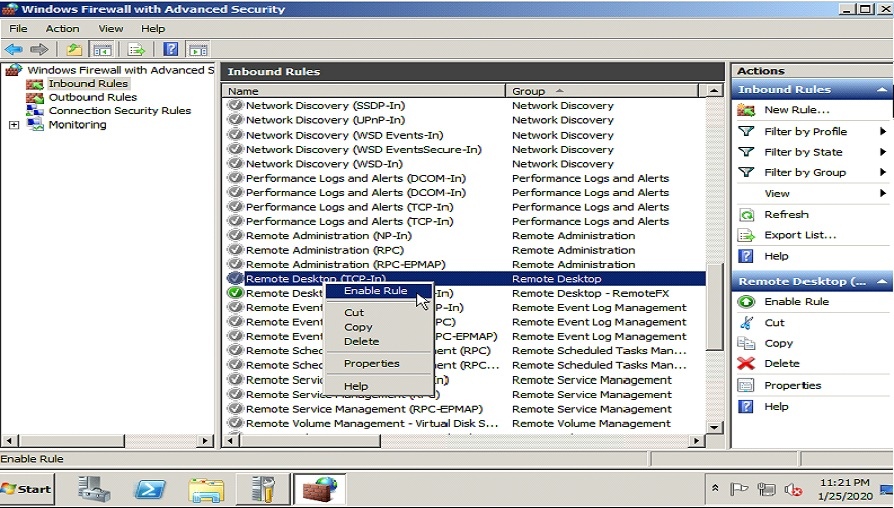Viewport: 894px width, 508px height.
Task: Select Outbound Rules in the tree
Action: 92,97
